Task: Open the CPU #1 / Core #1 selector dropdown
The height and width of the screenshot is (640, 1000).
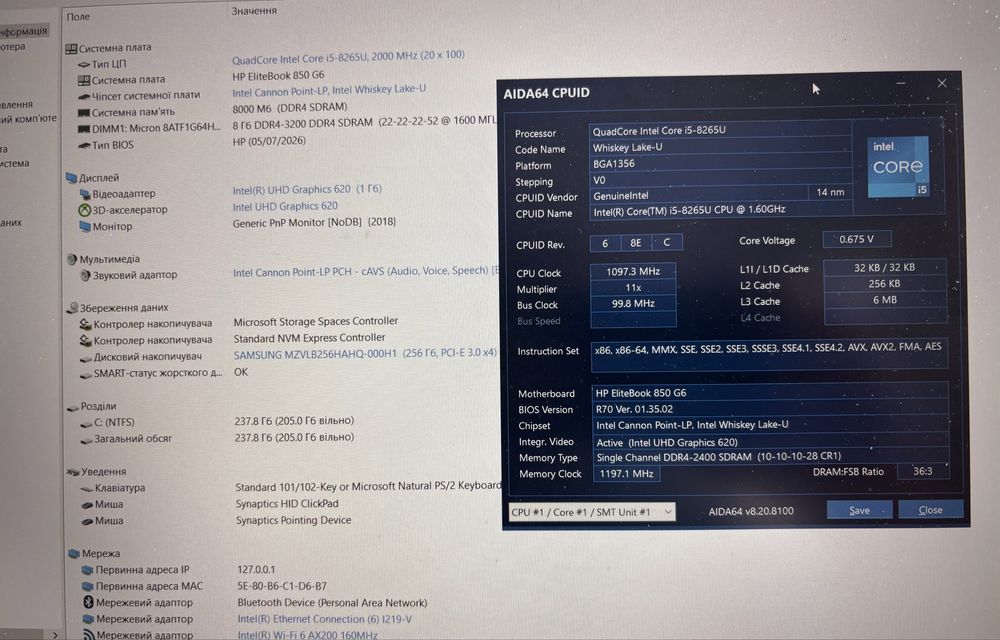Action: [592, 512]
